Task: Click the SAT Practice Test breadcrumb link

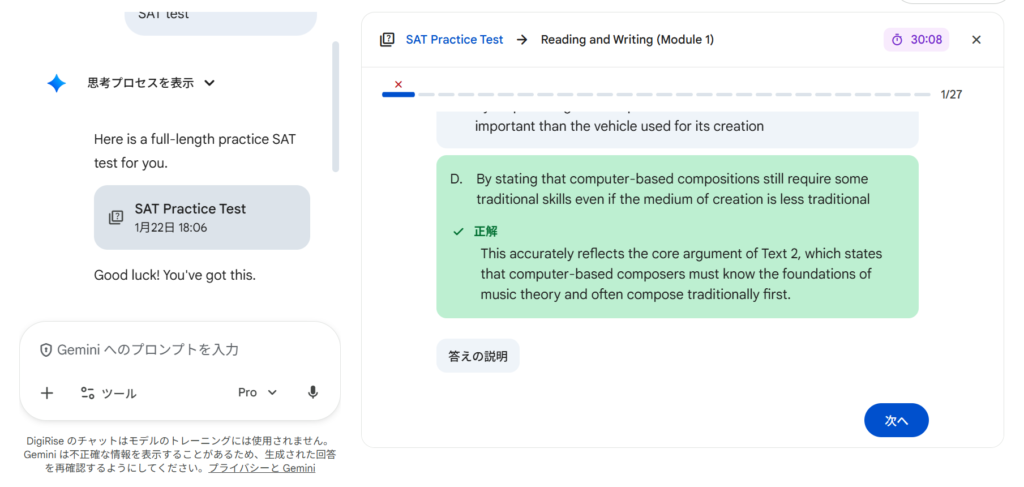Action: (x=454, y=40)
